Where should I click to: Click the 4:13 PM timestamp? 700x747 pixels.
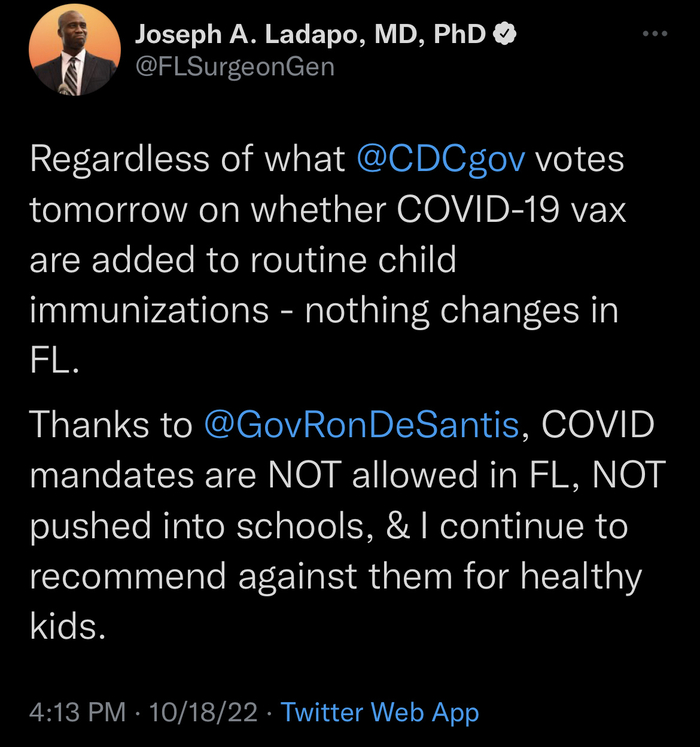click(x=78, y=713)
